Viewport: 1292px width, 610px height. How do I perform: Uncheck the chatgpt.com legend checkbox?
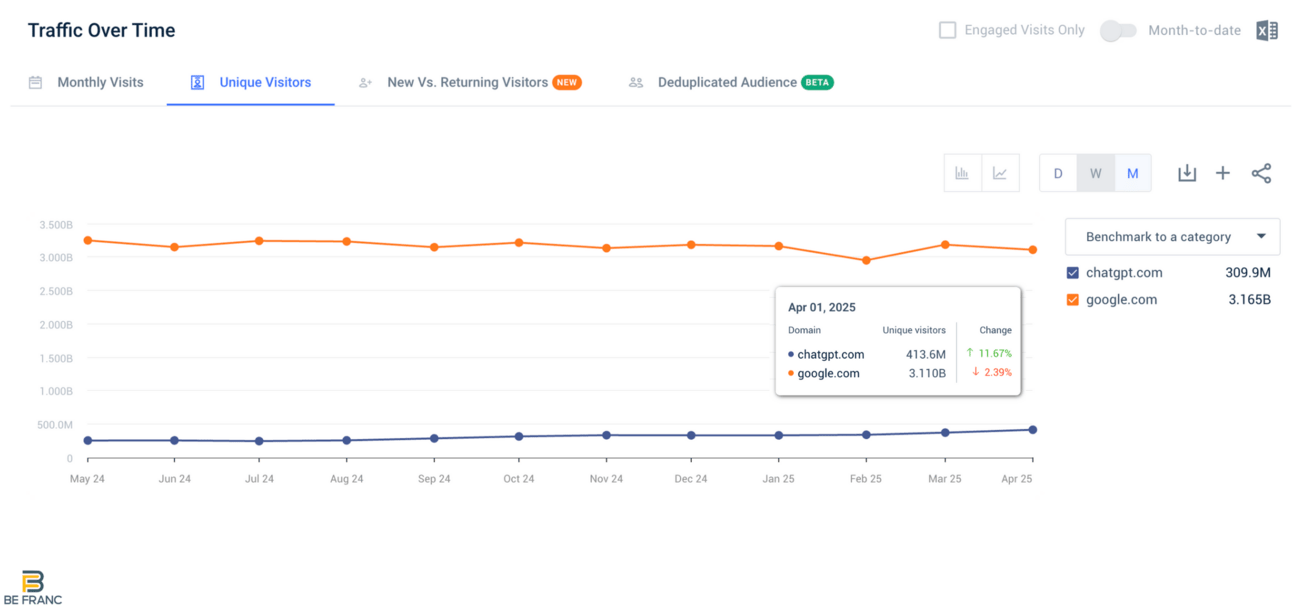pyautogui.click(x=1073, y=272)
